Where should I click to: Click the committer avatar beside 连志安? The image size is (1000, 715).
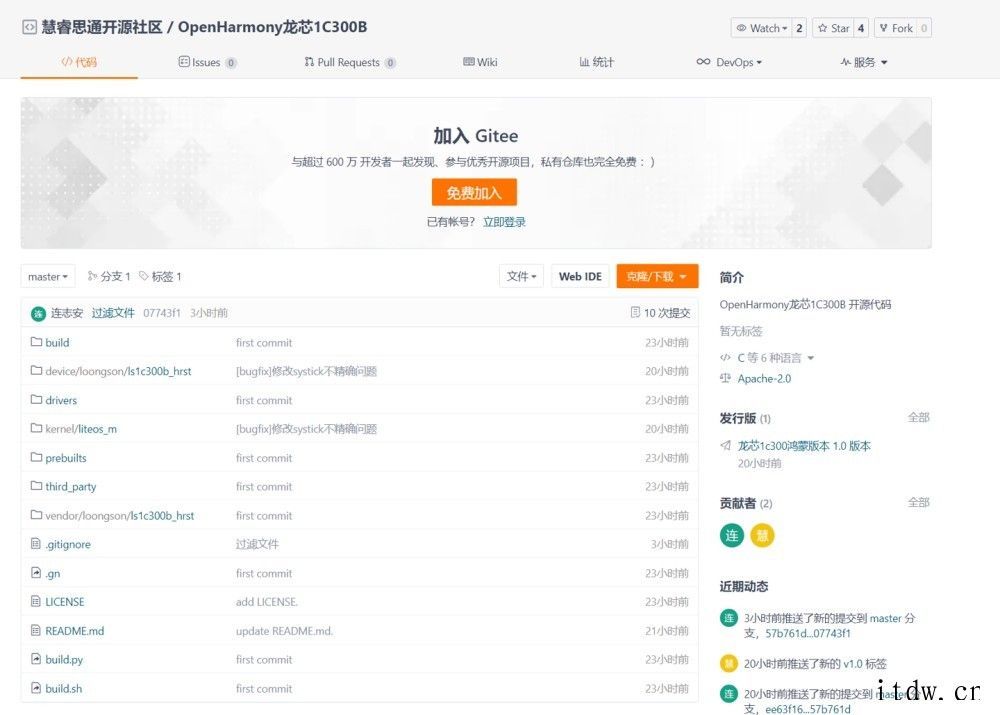38,313
